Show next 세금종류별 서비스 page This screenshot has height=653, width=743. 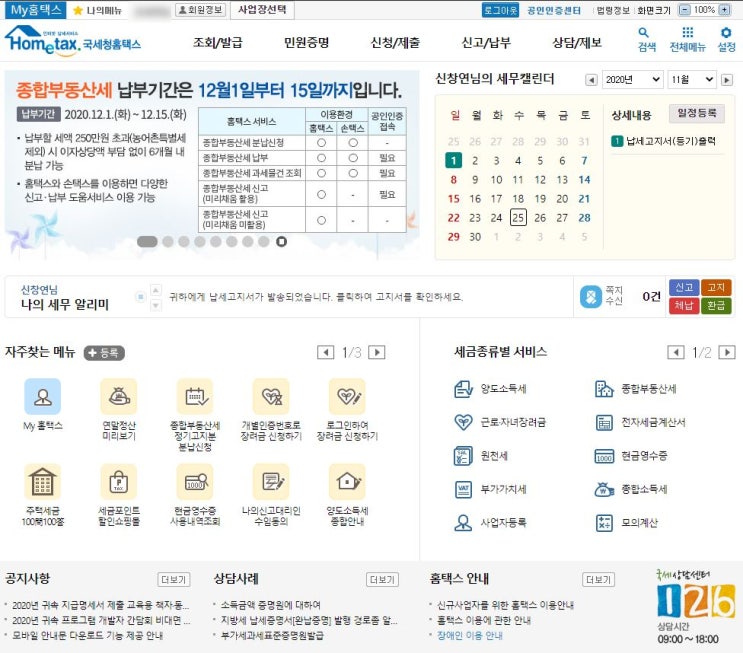click(x=727, y=352)
